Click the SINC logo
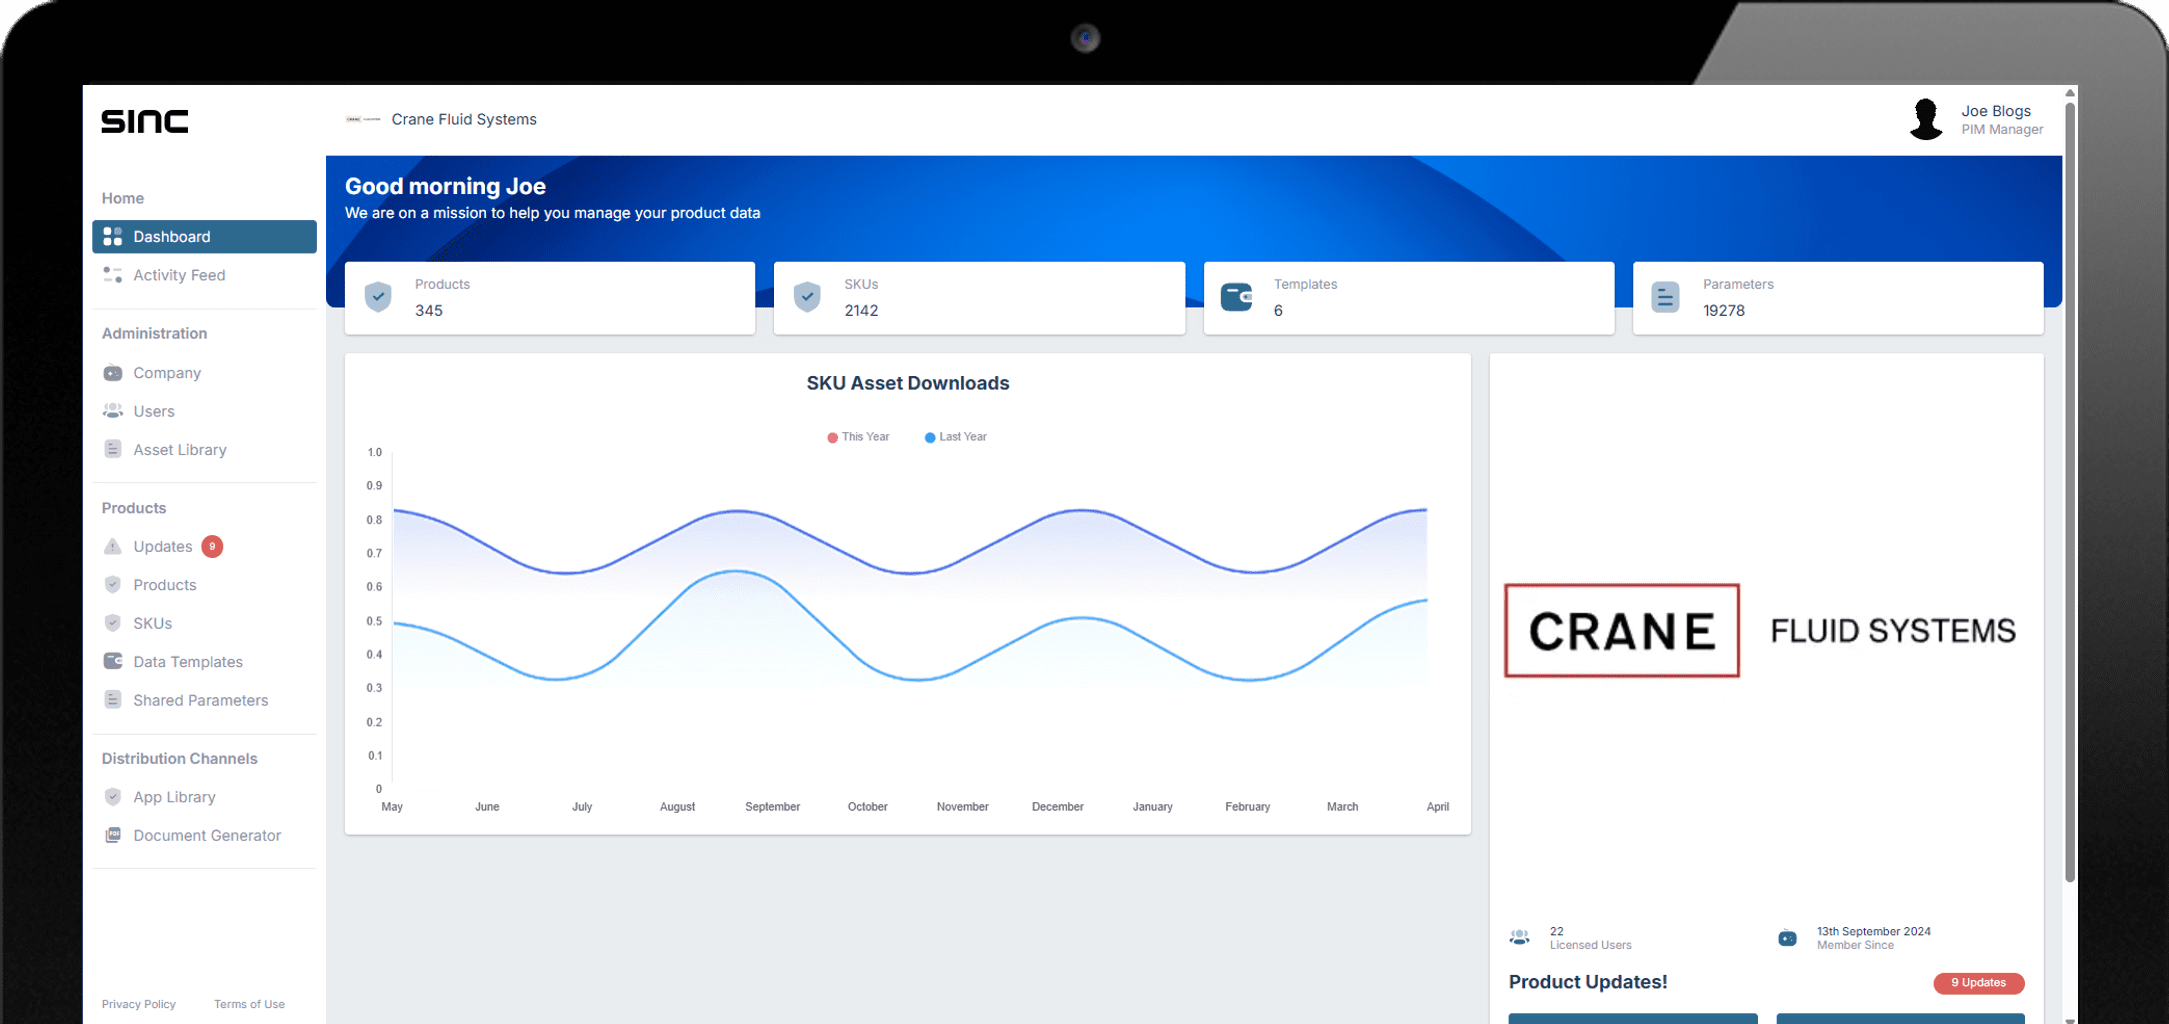 145,121
